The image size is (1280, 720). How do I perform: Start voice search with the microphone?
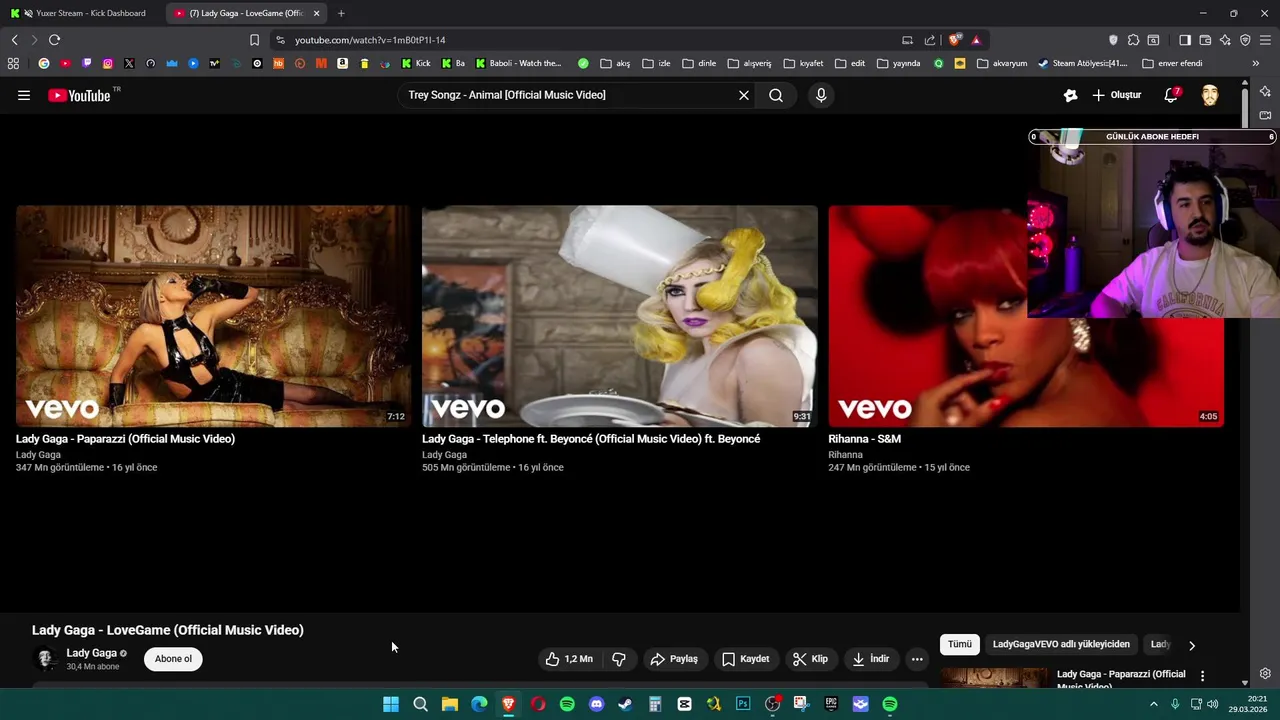click(821, 95)
